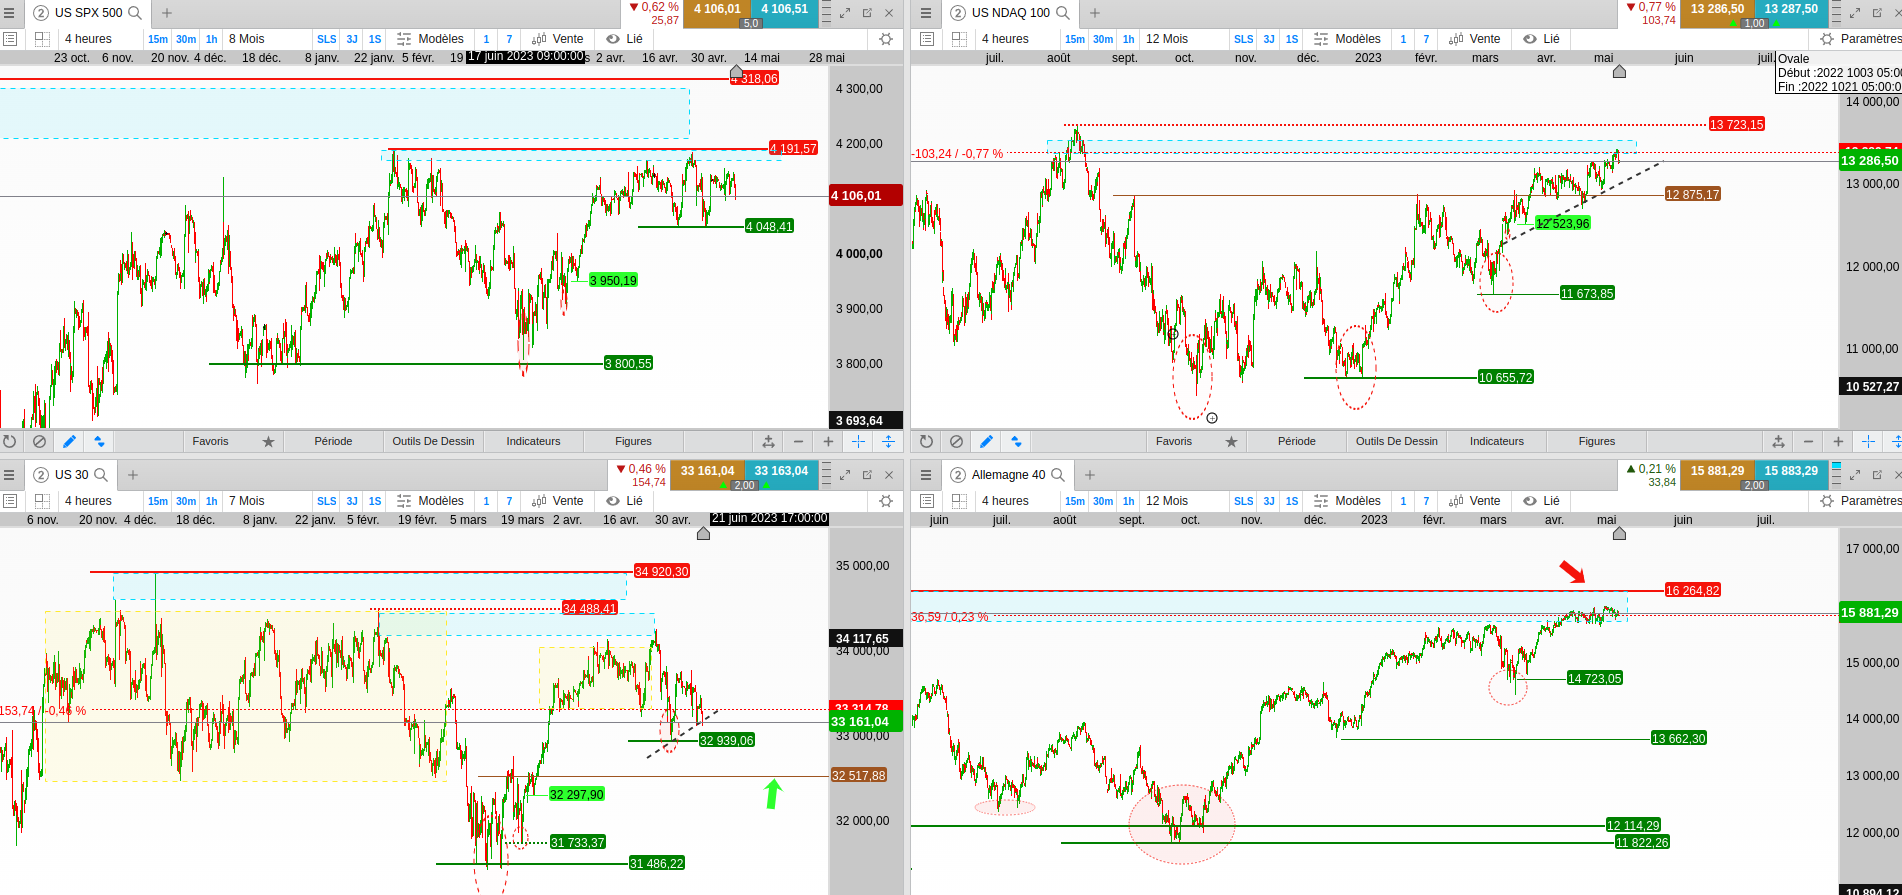Viewport: 1902px width, 895px height.
Task: Click the 4 106,51 buy price button for SPX 500
Action: [x=785, y=14]
